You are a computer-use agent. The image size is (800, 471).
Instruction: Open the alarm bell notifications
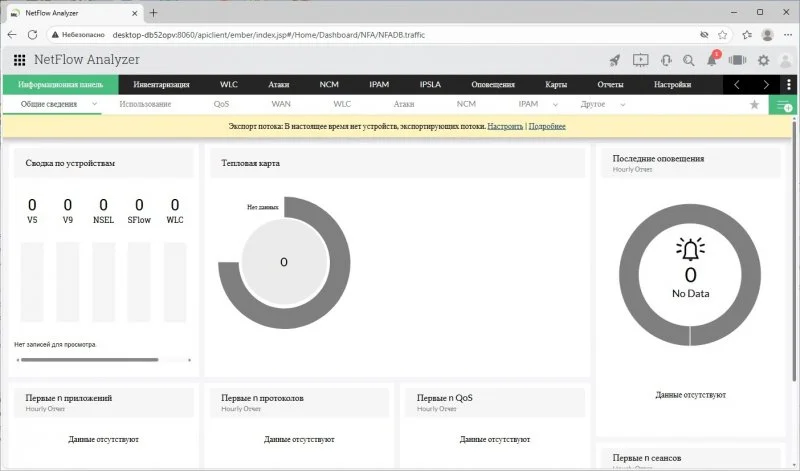(x=712, y=60)
